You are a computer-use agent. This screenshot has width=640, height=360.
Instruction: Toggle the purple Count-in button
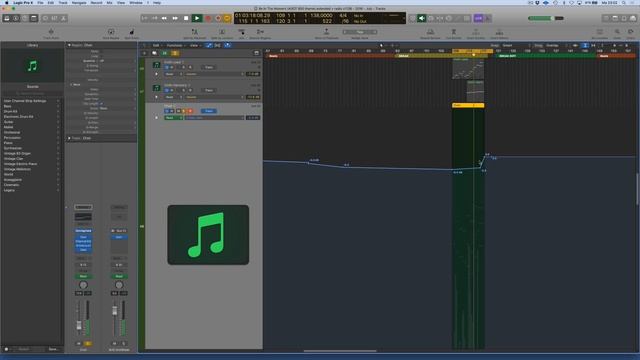click(x=478, y=18)
